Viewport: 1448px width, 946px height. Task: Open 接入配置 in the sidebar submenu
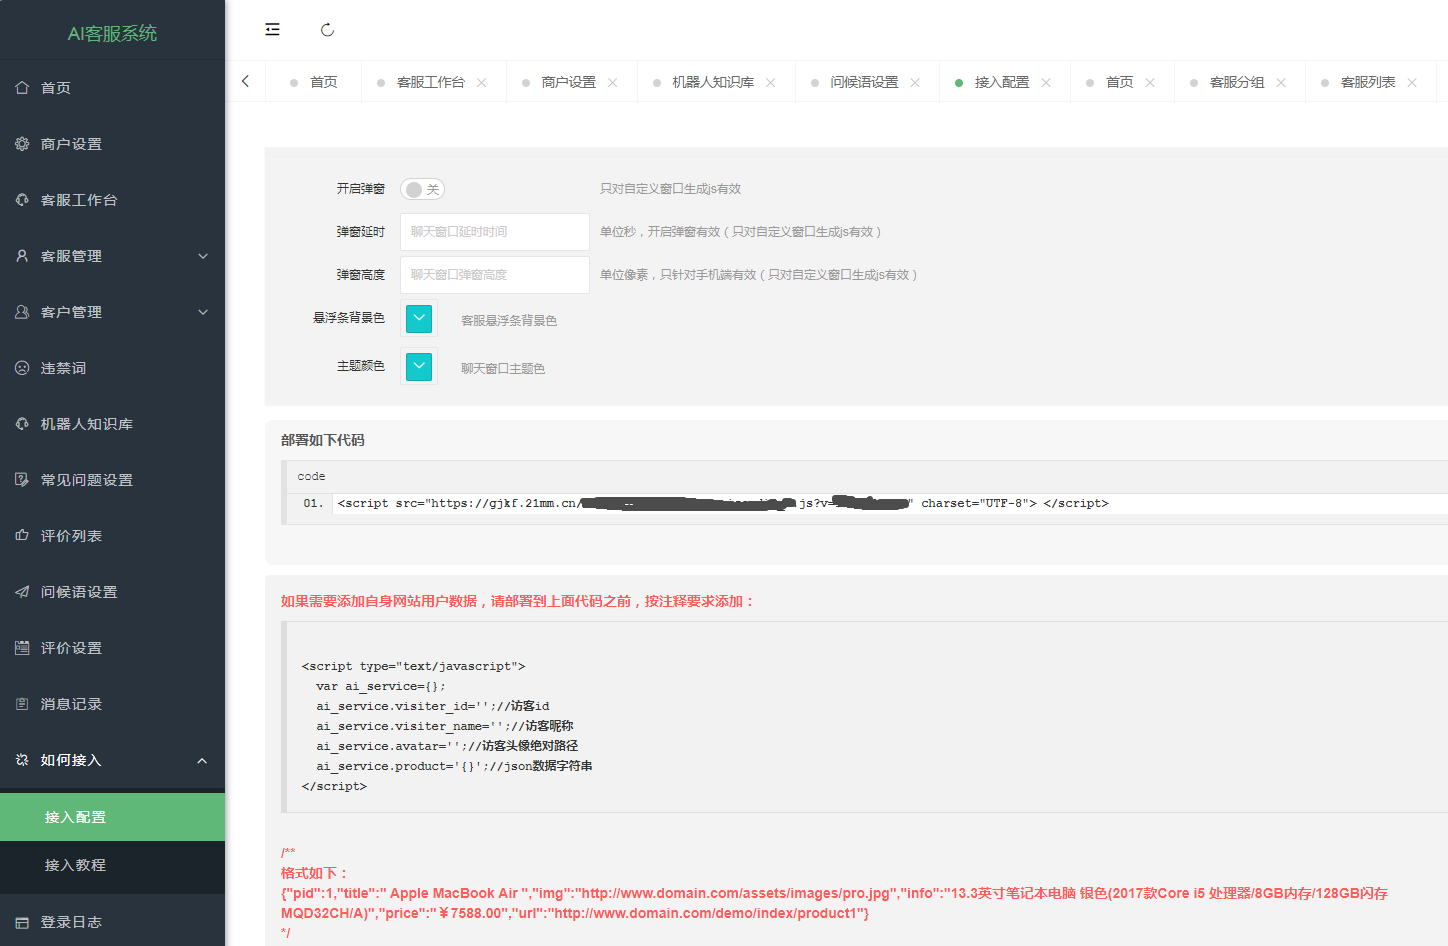(112, 817)
